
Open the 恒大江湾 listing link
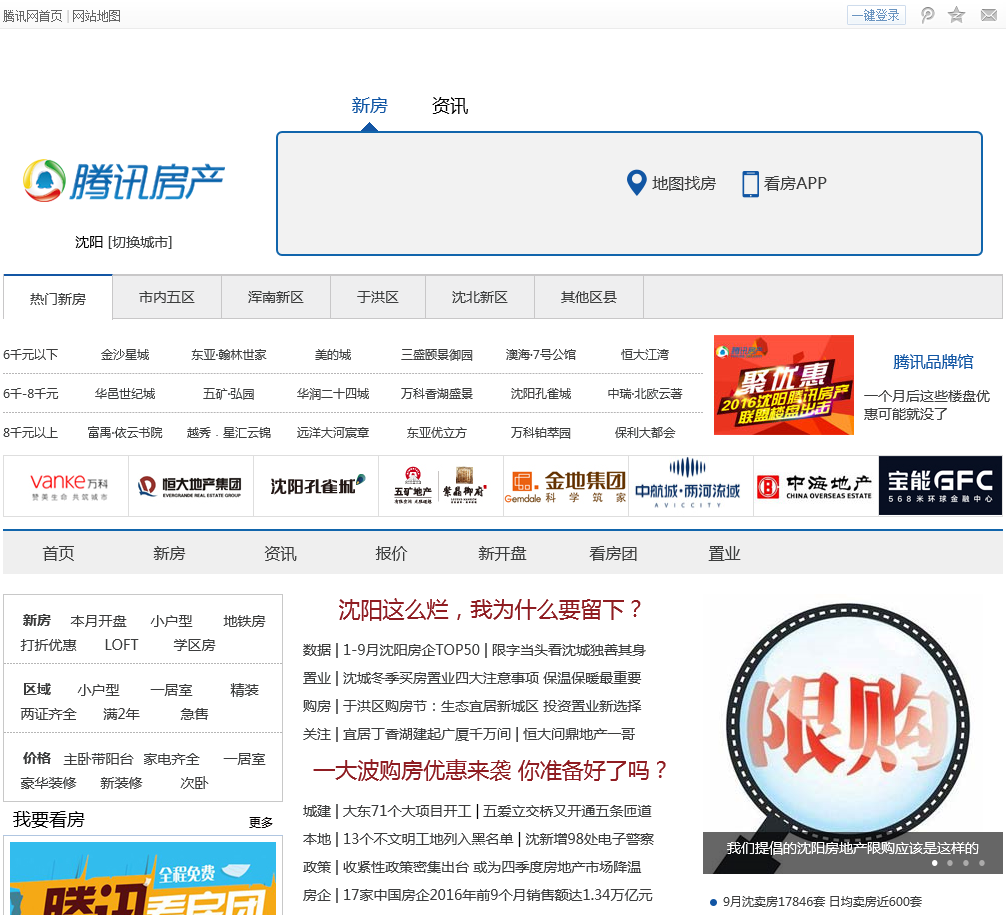click(x=645, y=355)
